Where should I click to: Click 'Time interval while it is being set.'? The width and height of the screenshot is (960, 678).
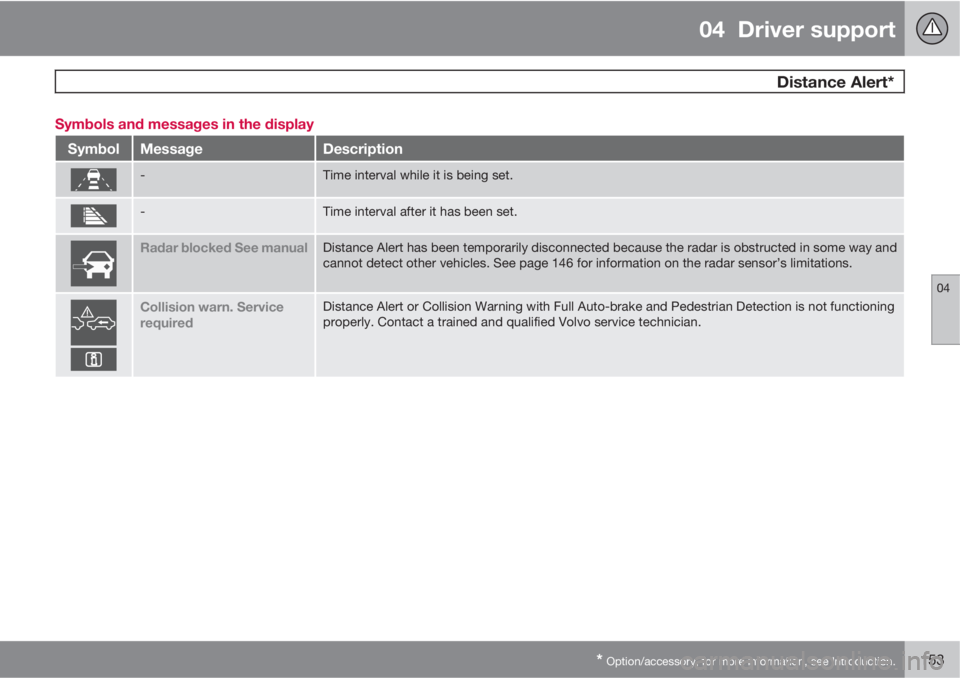(418, 175)
